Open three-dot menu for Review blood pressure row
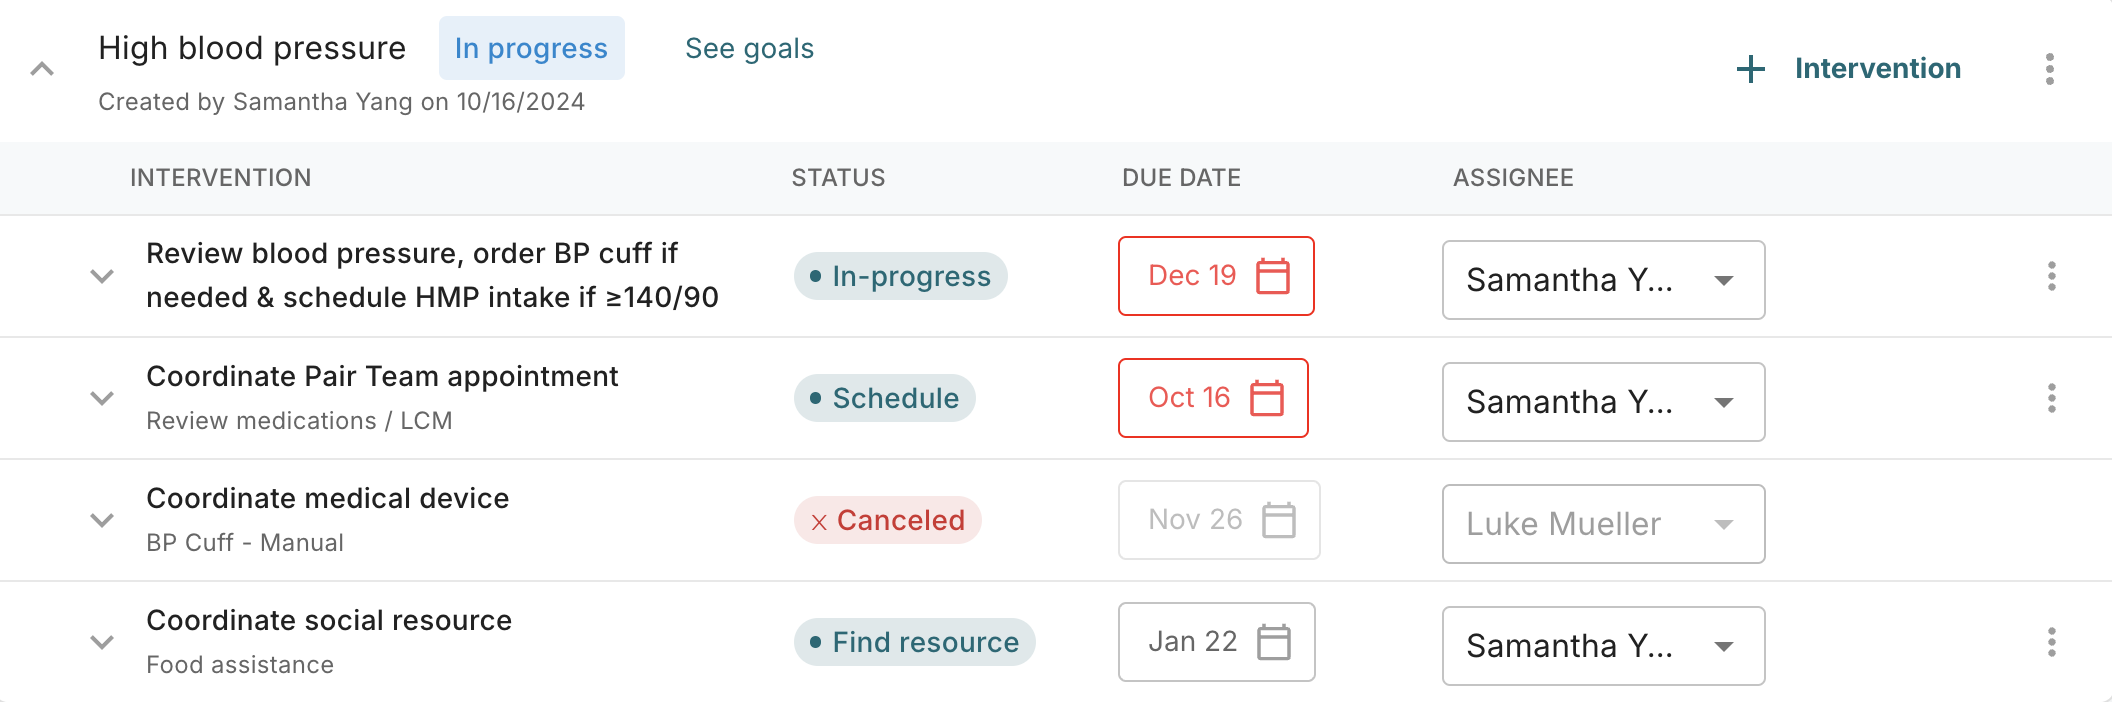The image size is (2112, 702). [x=2051, y=276]
